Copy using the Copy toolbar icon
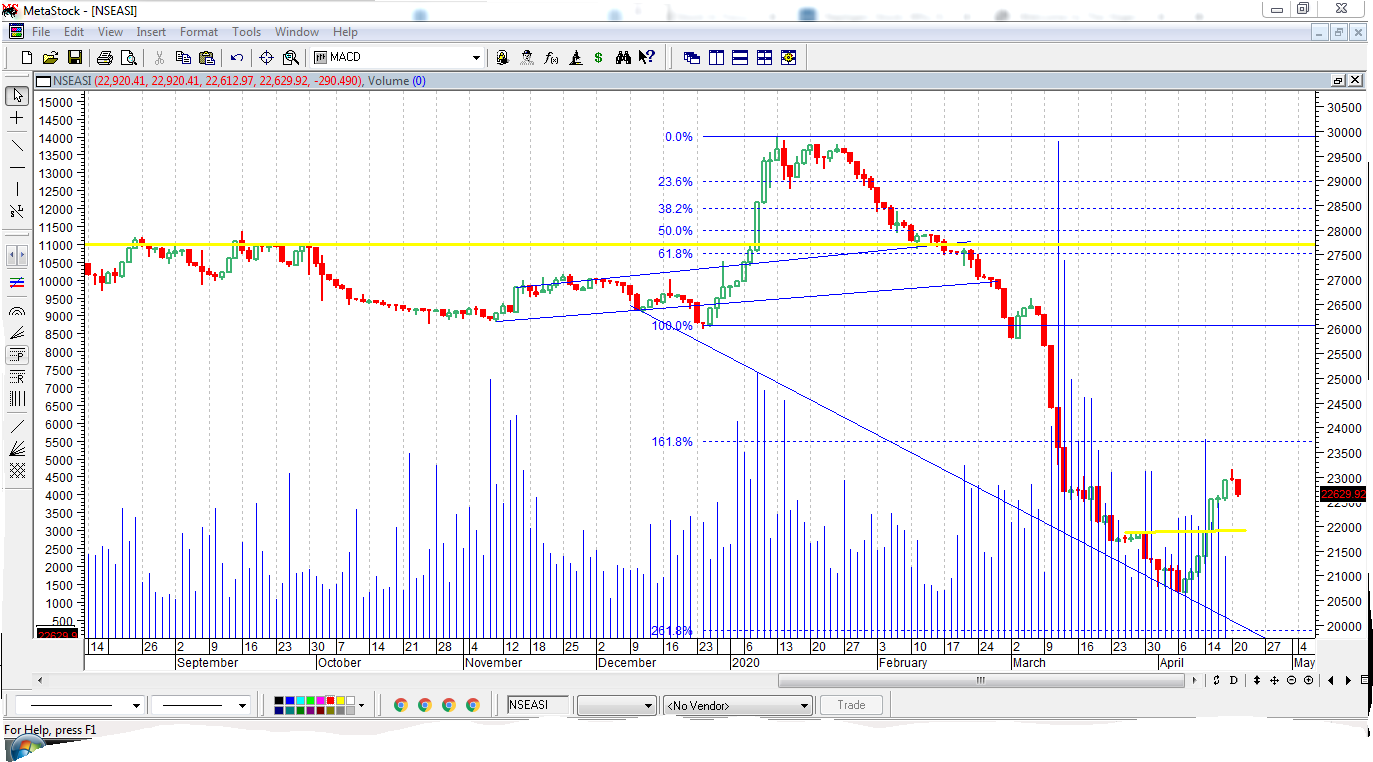The height and width of the screenshot is (762, 1373). 184,58
